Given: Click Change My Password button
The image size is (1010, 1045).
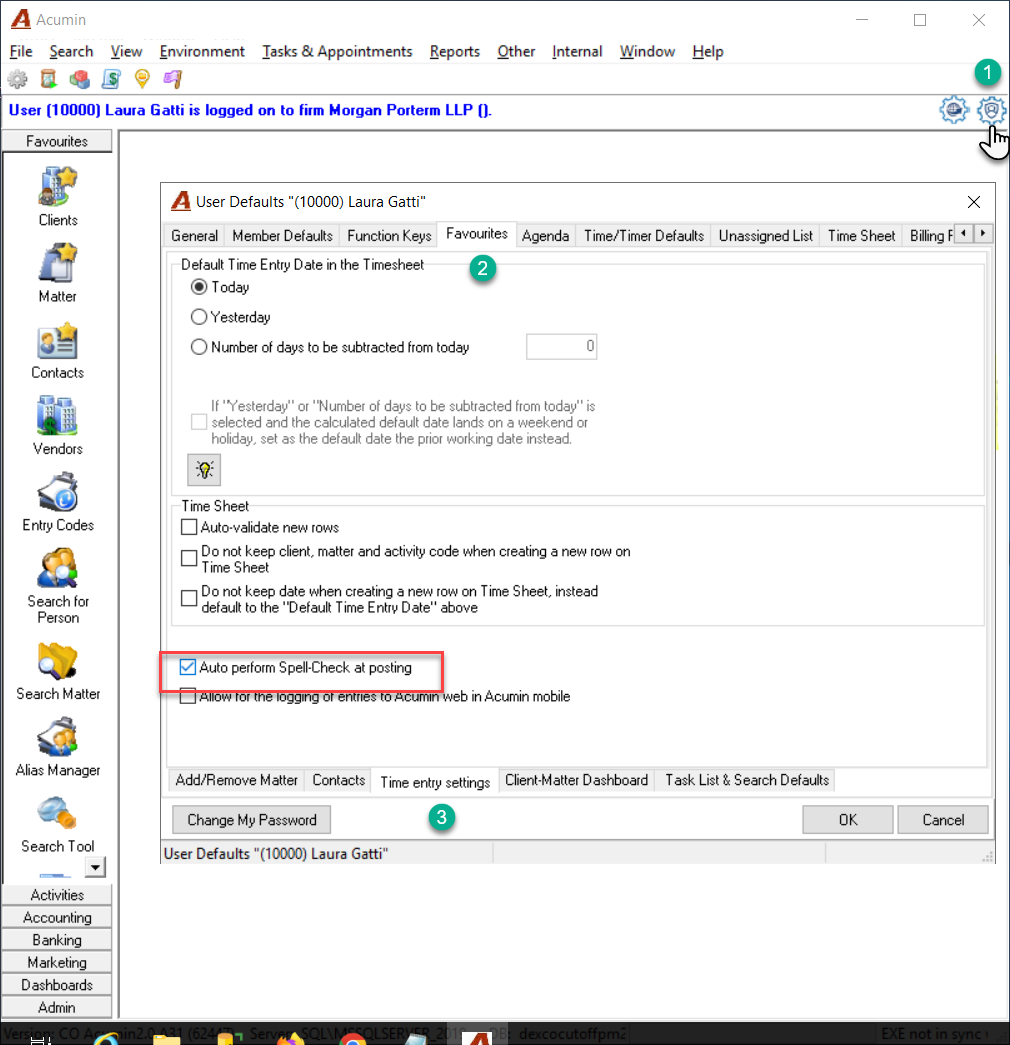Looking at the screenshot, I should point(251,820).
